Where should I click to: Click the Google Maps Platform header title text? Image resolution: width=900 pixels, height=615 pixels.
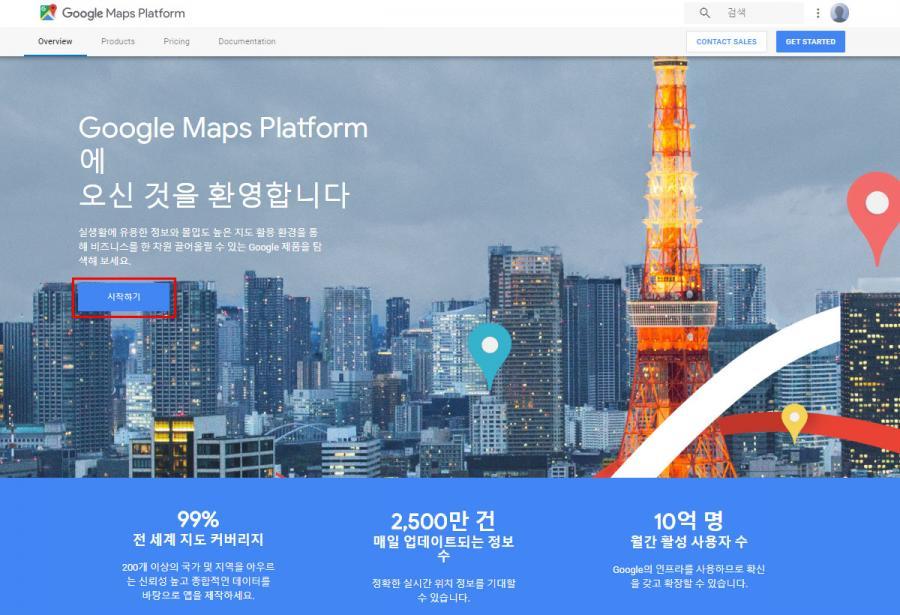click(123, 14)
